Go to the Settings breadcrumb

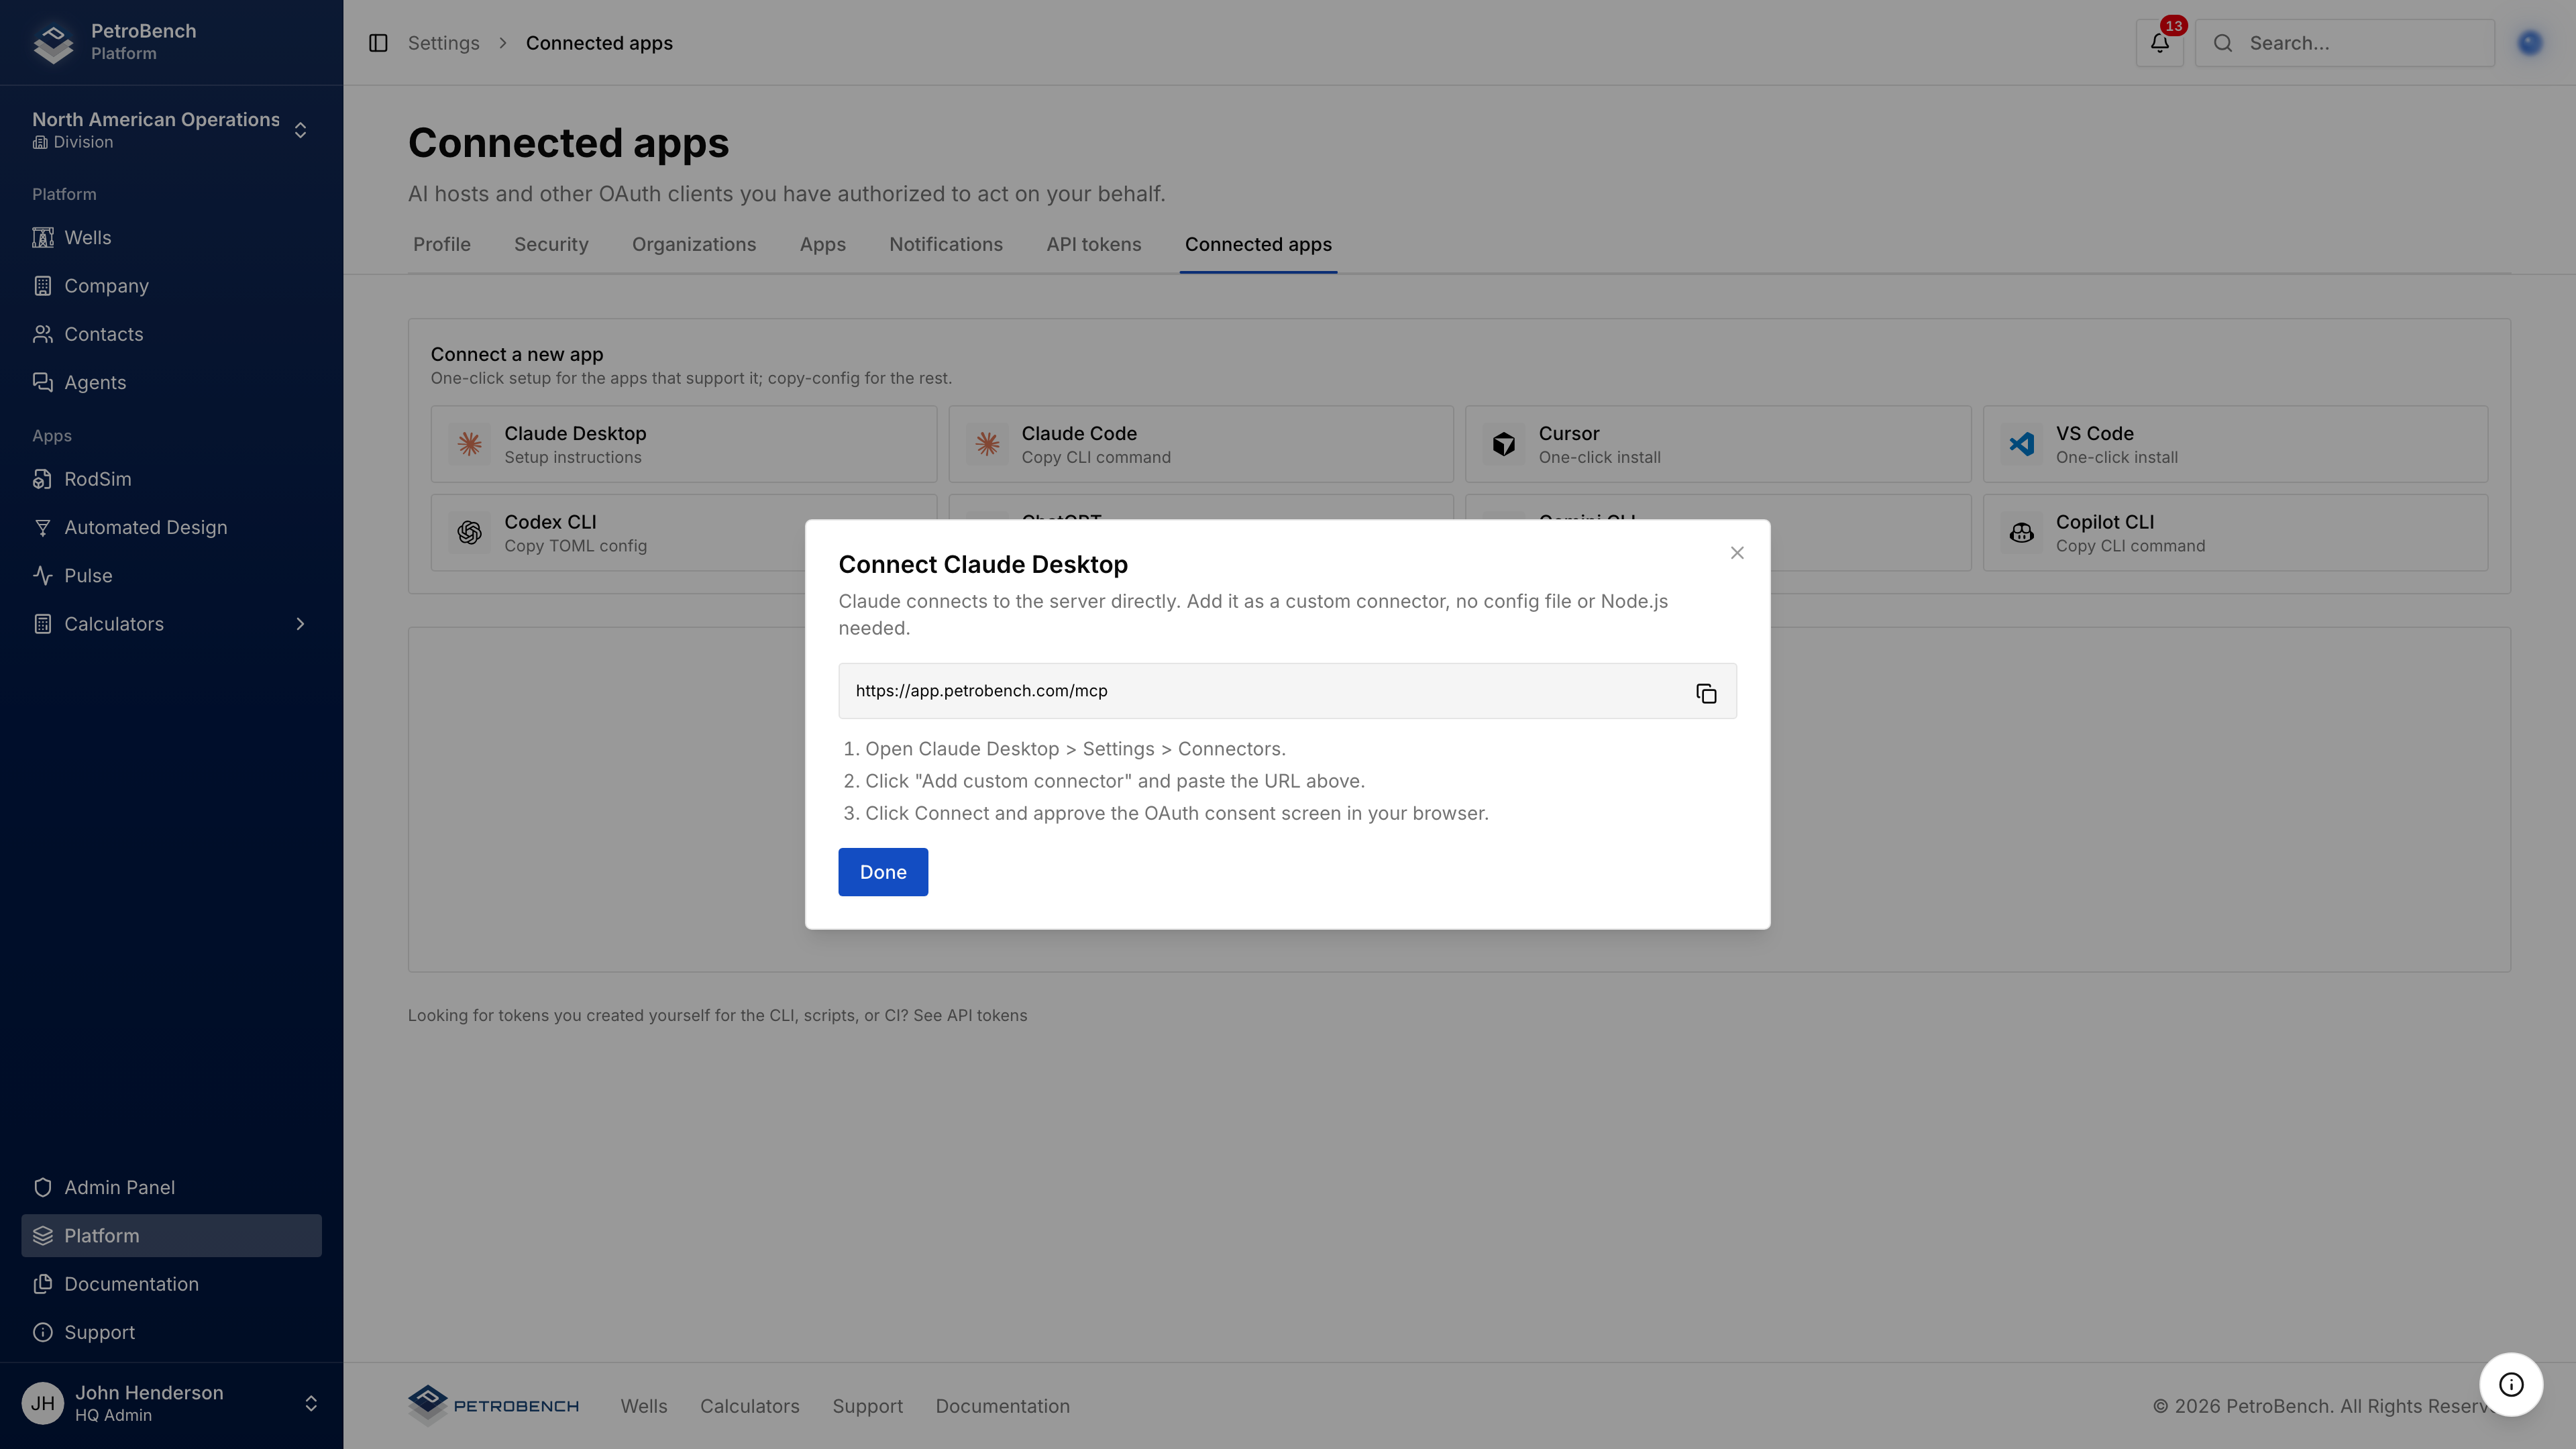(x=443, y=43)
